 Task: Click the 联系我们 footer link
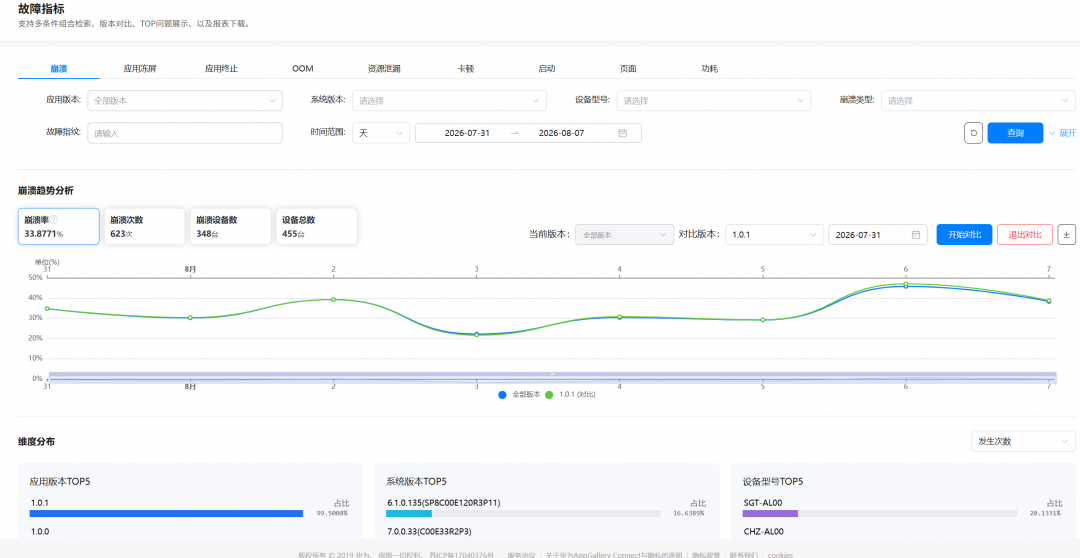pyautogui.click(x=744, y=555)
